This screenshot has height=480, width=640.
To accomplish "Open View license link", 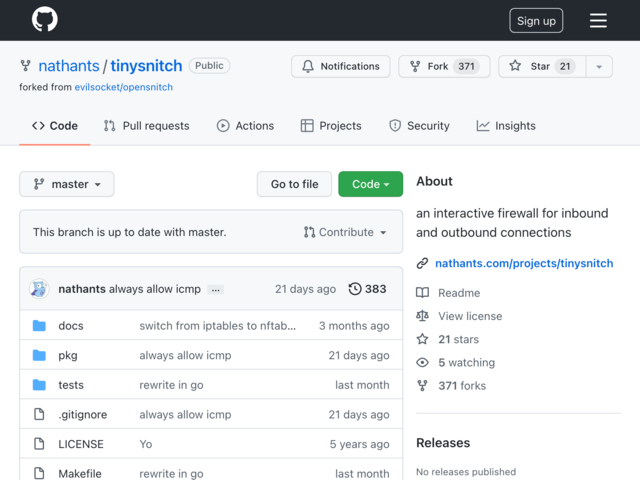I will (470, 316).
